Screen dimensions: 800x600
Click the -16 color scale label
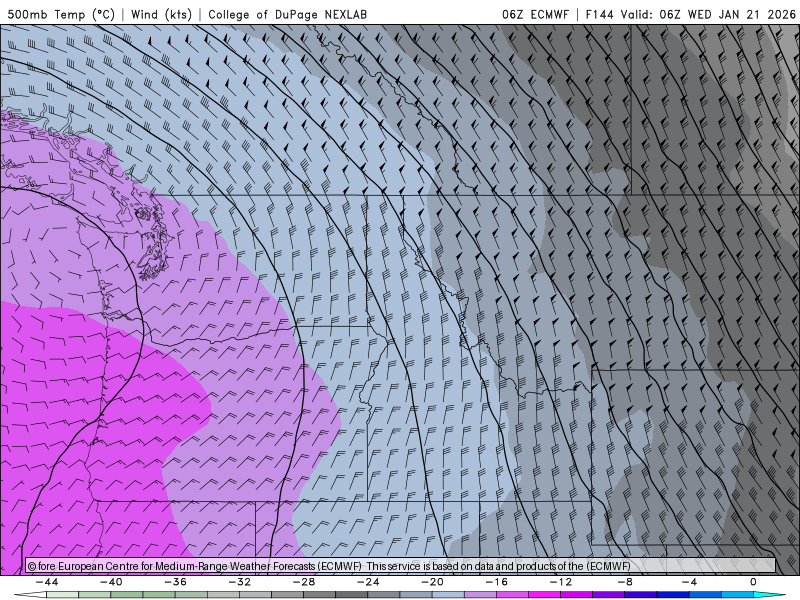pos(497,582)
